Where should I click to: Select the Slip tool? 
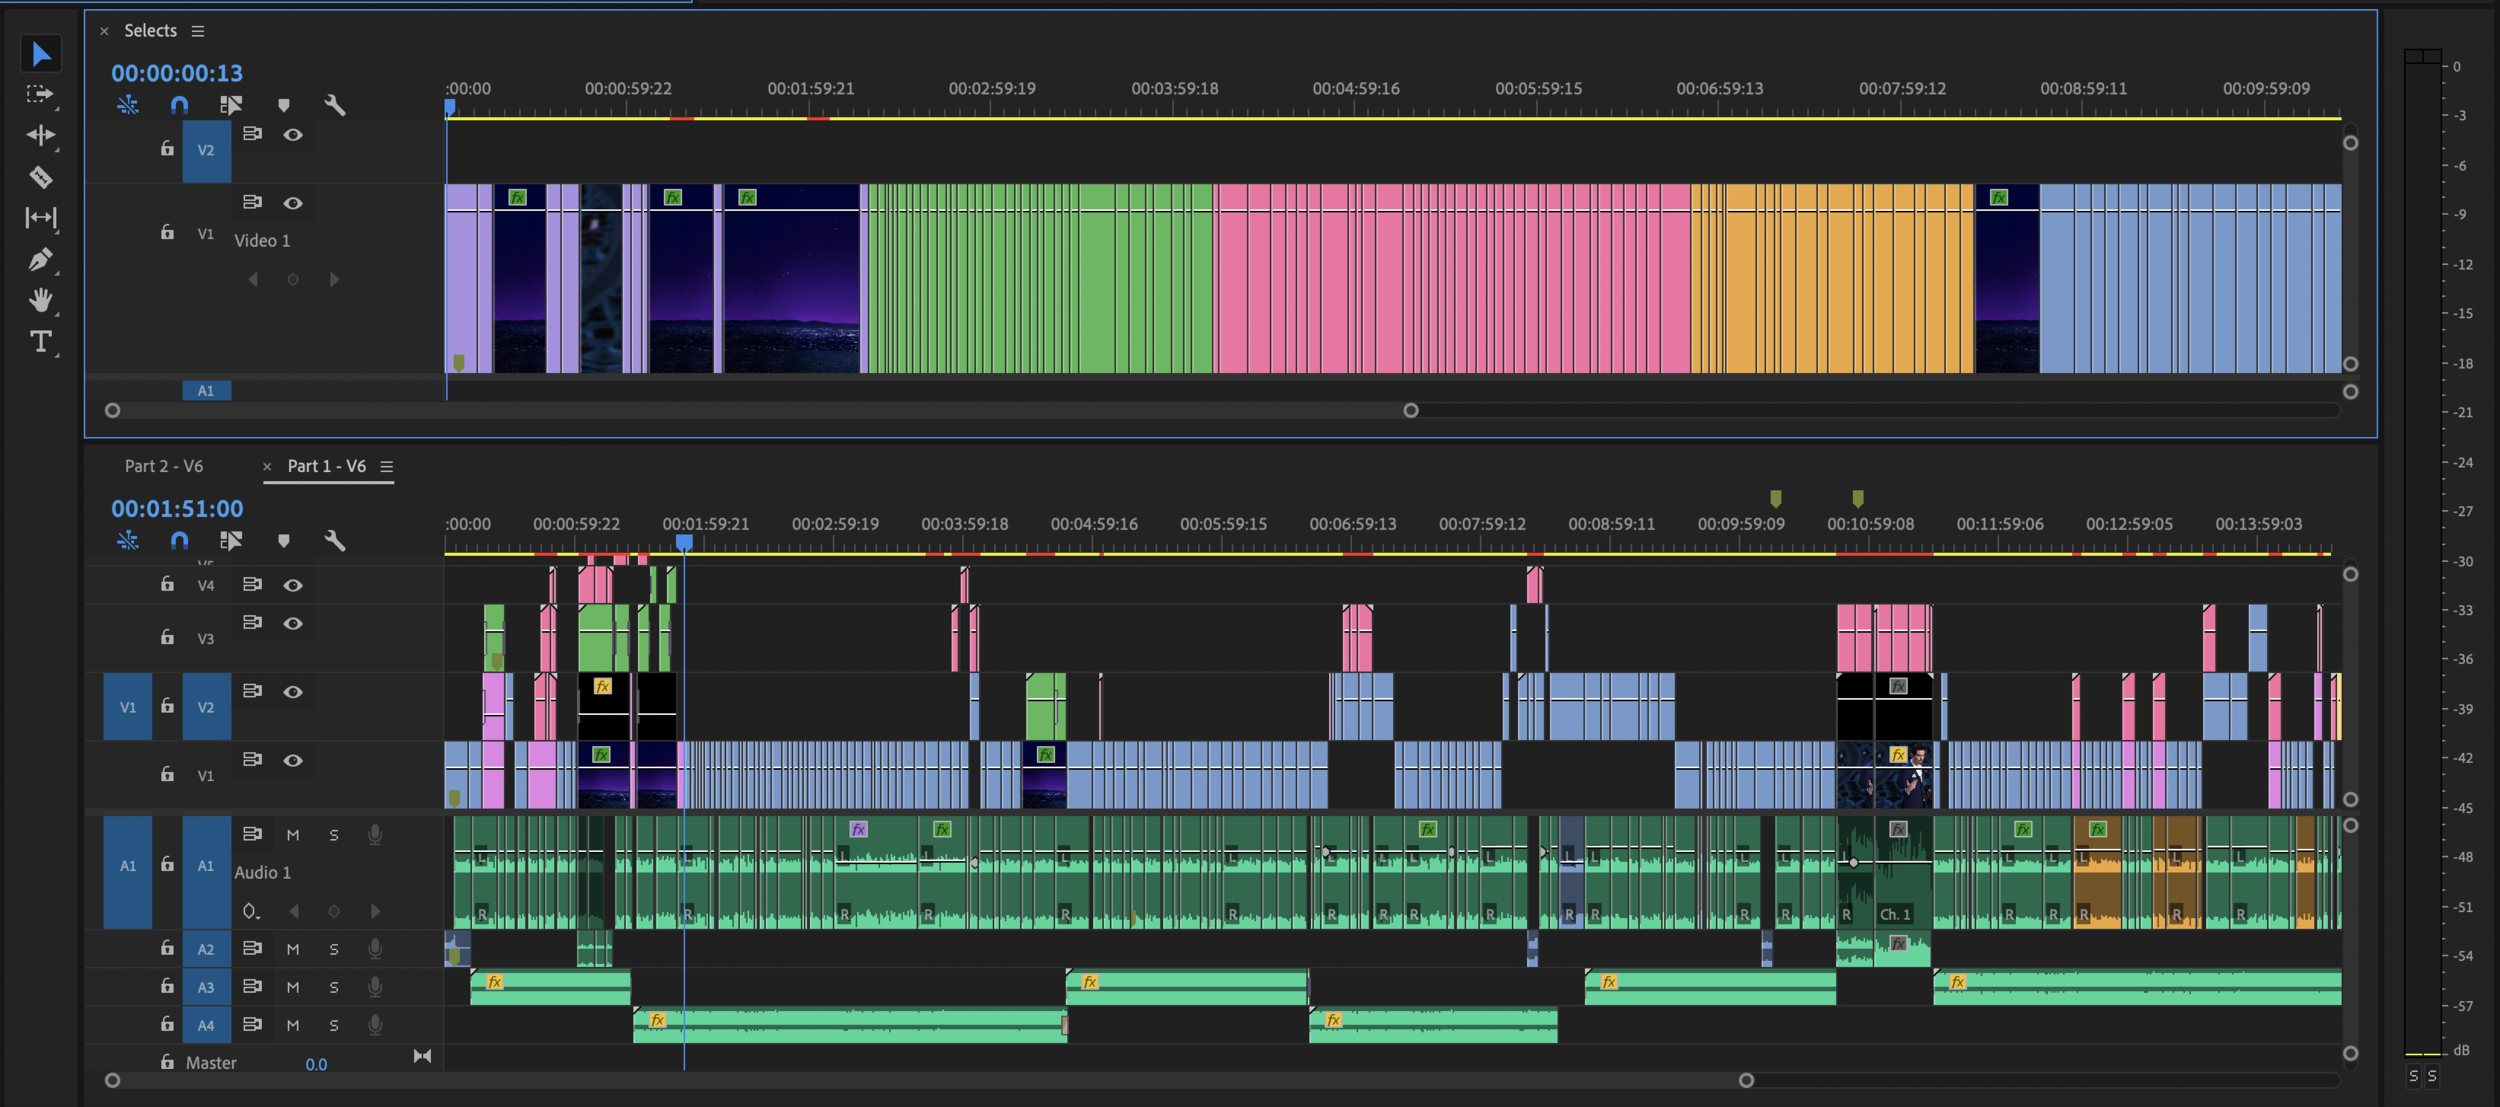pyautogui.click(x=41, y=217)
